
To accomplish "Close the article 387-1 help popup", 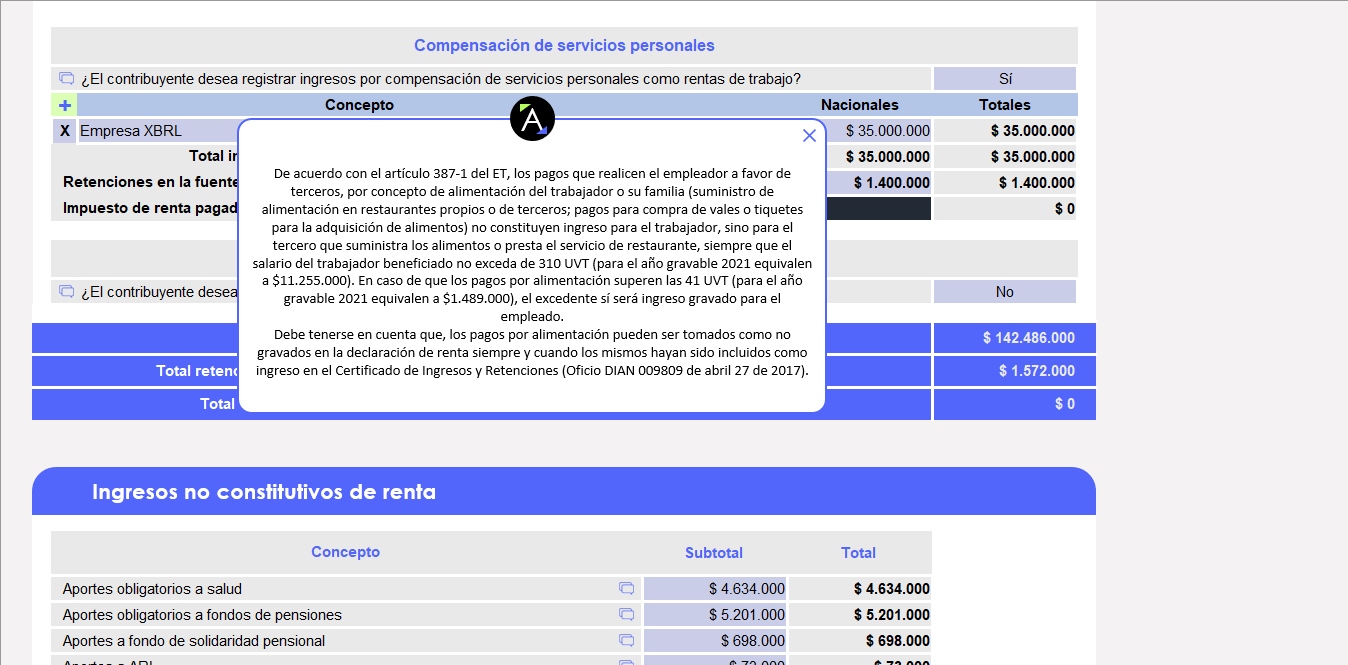I will [x=809, y=135].
